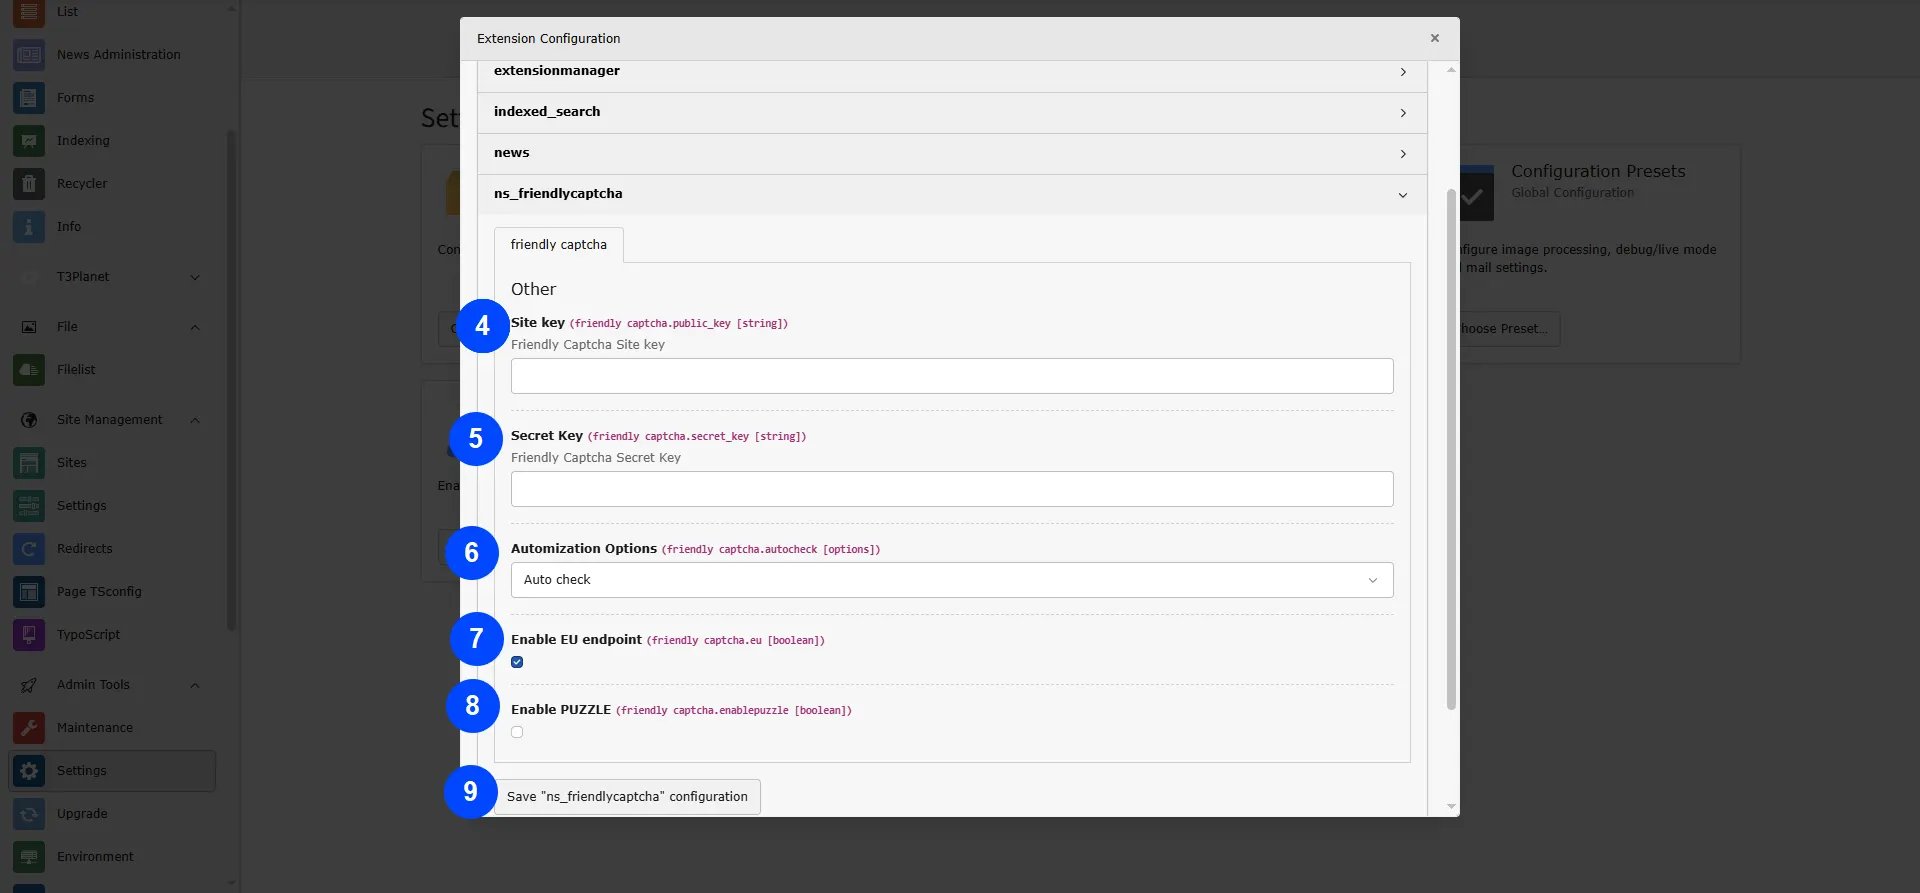Collapse the Site Management menu group
This screenshot has height=893, width=1920.
coord(195,420)
